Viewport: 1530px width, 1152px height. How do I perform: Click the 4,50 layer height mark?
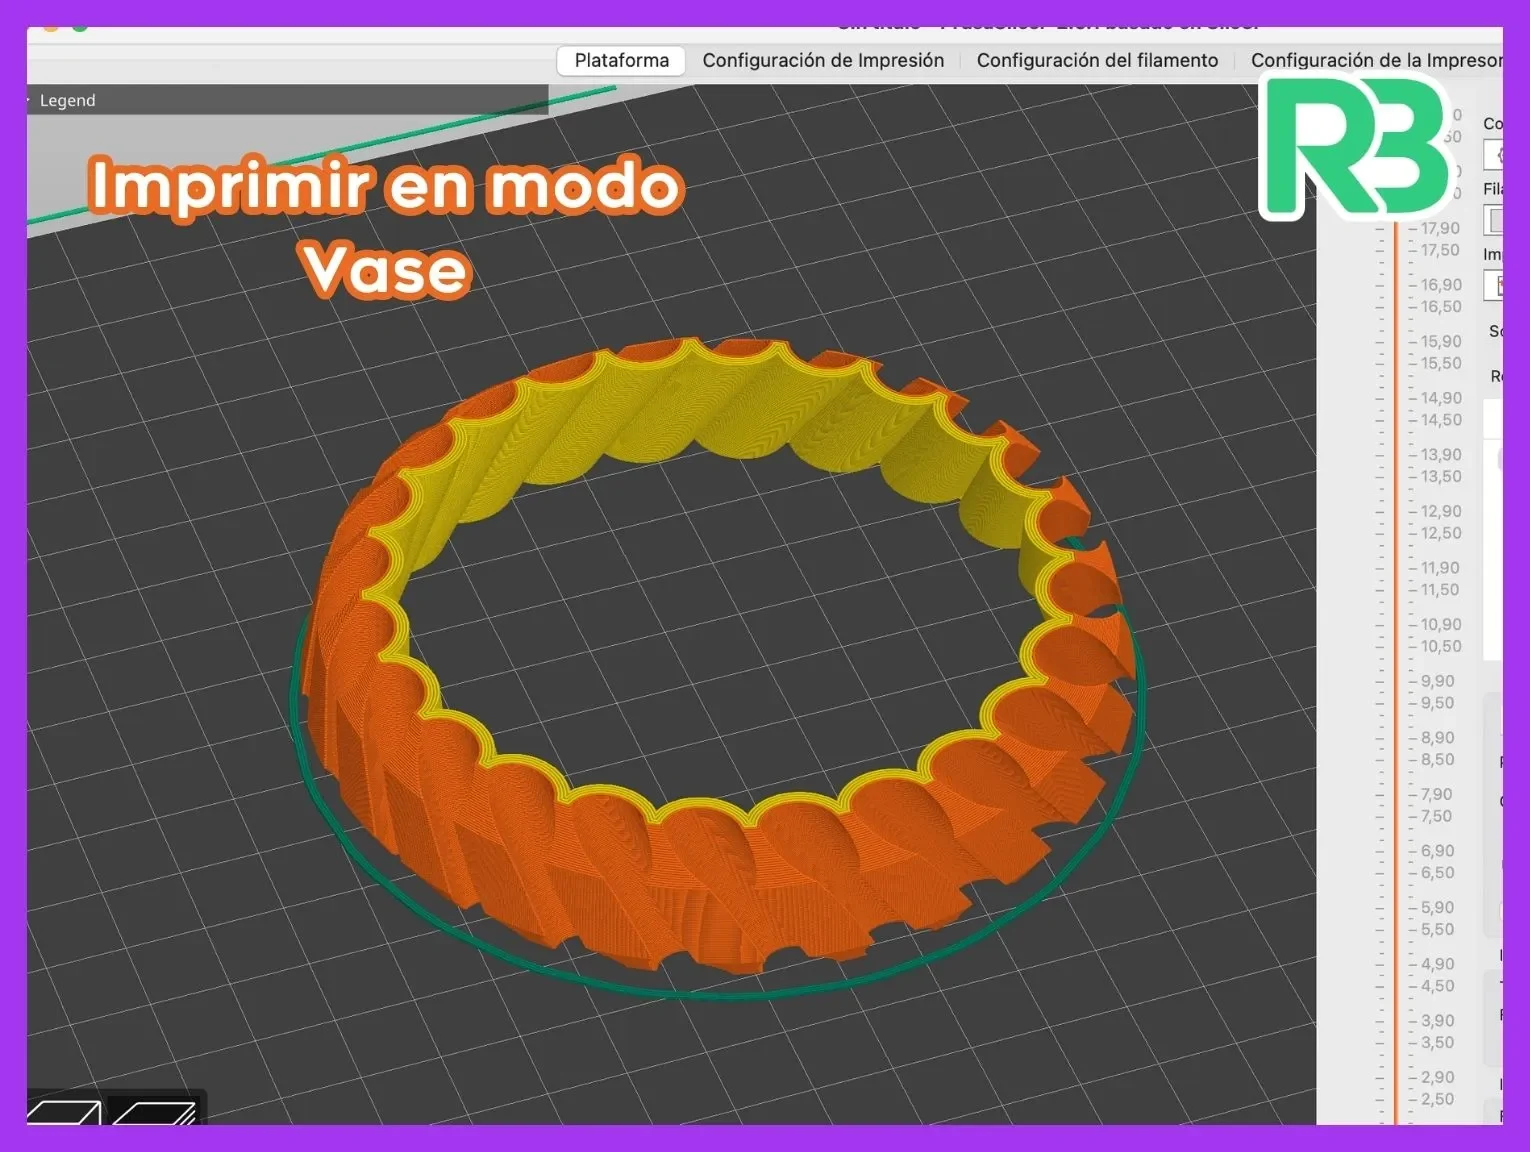[1438, 986]
